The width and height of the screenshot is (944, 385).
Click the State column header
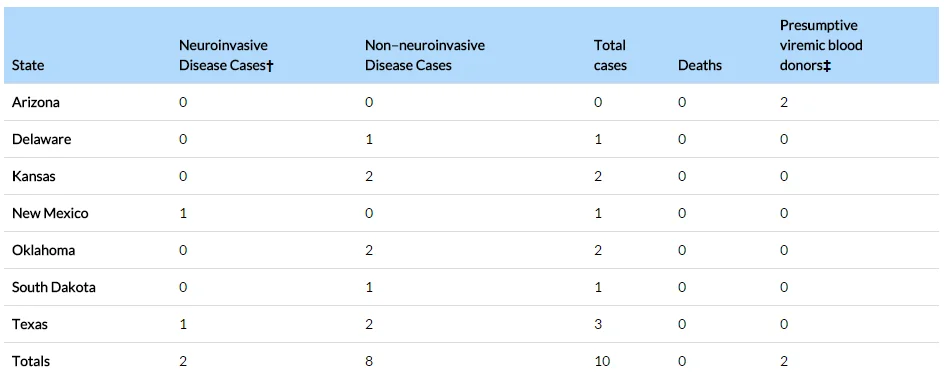[28, 65]
